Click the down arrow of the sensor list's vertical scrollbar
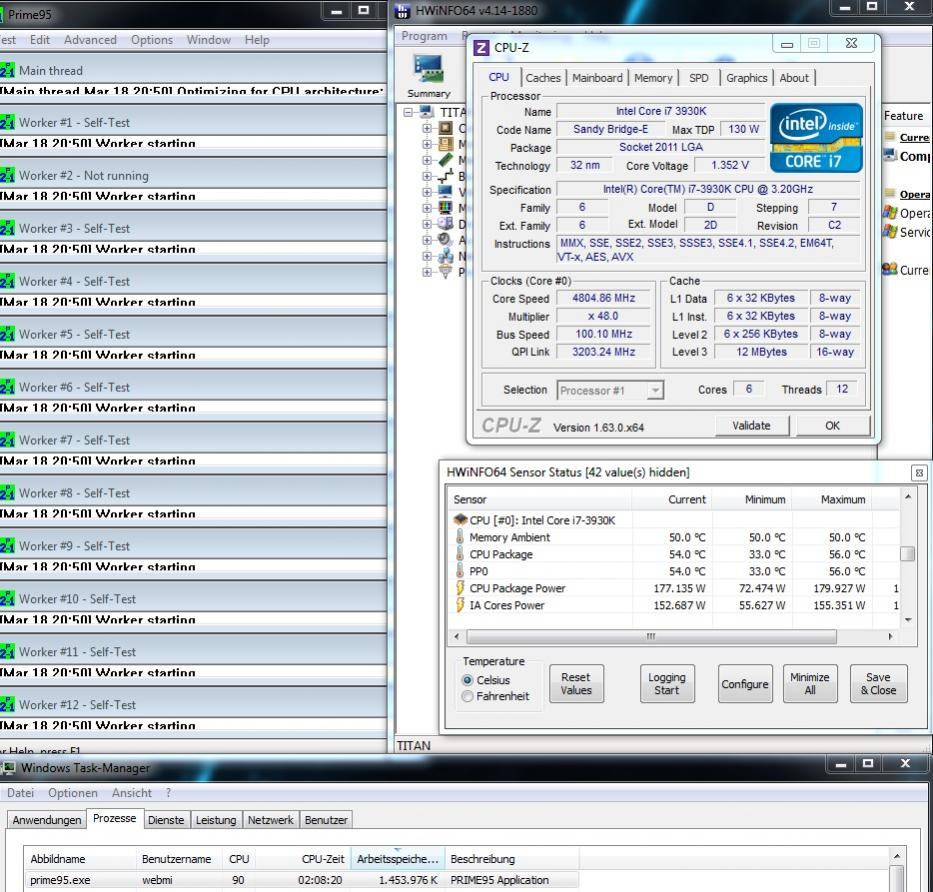The image size is (933, 892). click(908, 620)
